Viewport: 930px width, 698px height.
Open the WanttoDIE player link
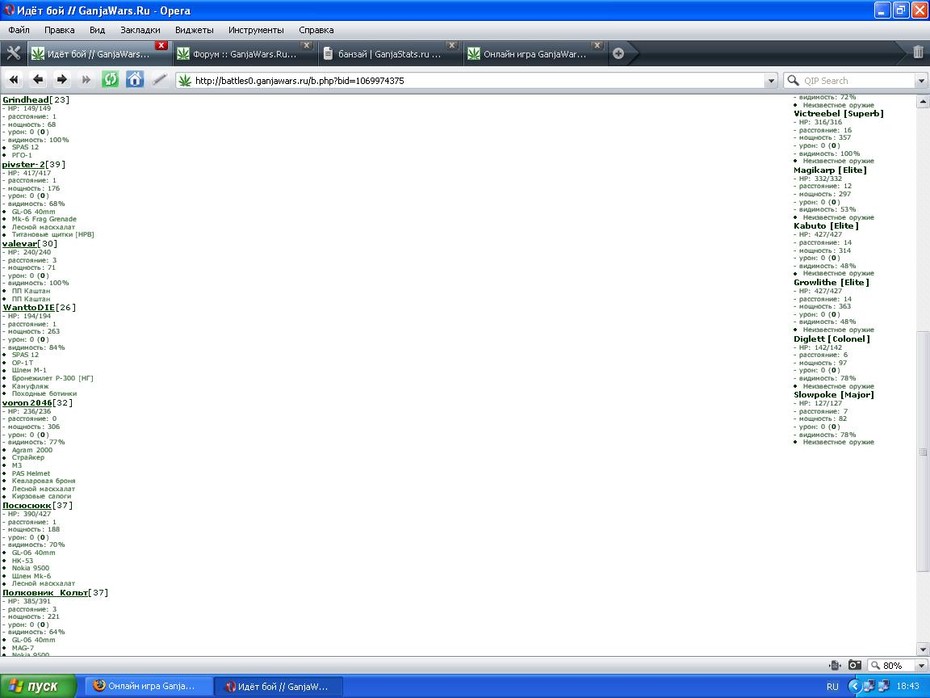(x=28, y=307)
